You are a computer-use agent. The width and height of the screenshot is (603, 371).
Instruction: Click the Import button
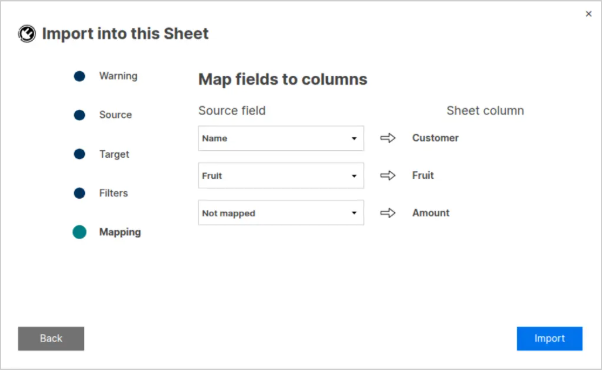coord(549,339)
